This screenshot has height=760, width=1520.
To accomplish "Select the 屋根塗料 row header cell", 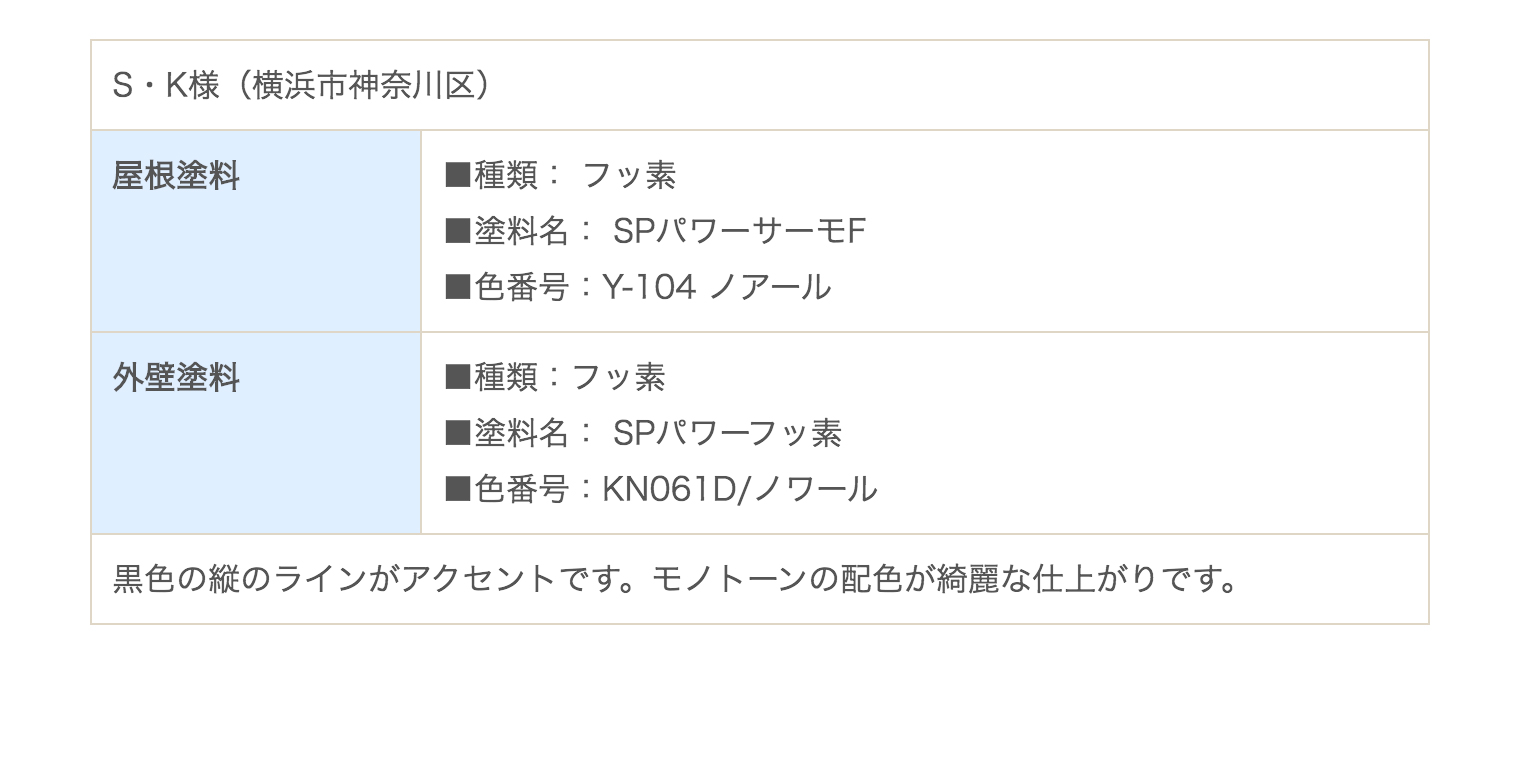I will point(256,231).
